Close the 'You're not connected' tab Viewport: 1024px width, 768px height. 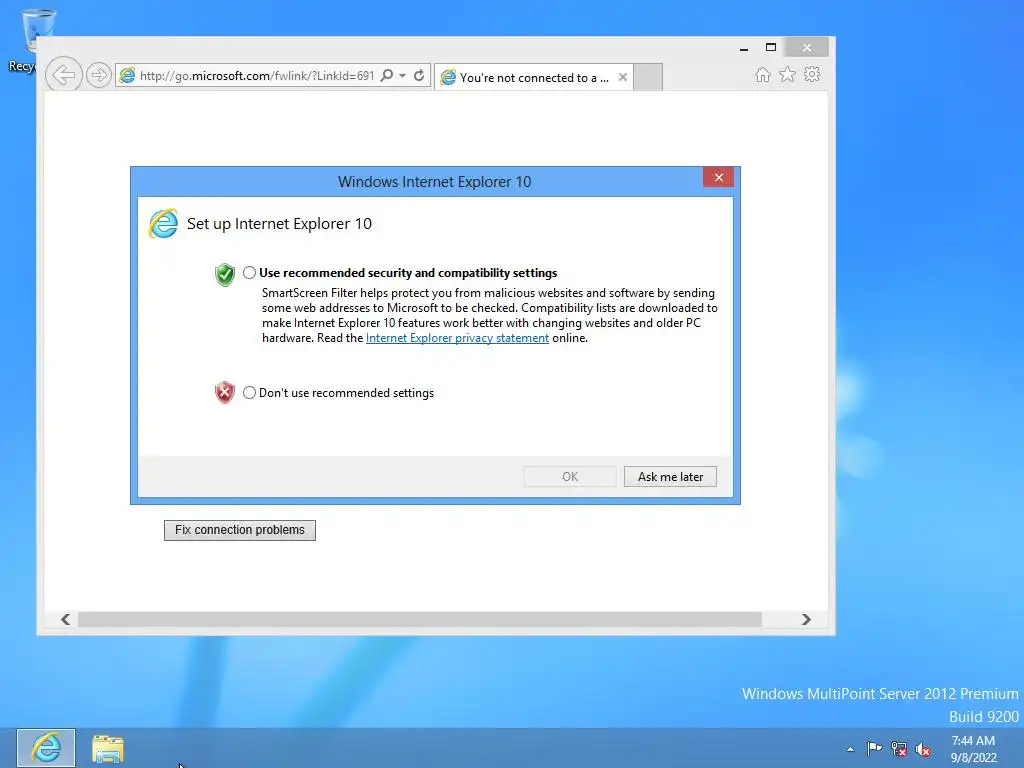pyautogui.click(x=622, y=77)
